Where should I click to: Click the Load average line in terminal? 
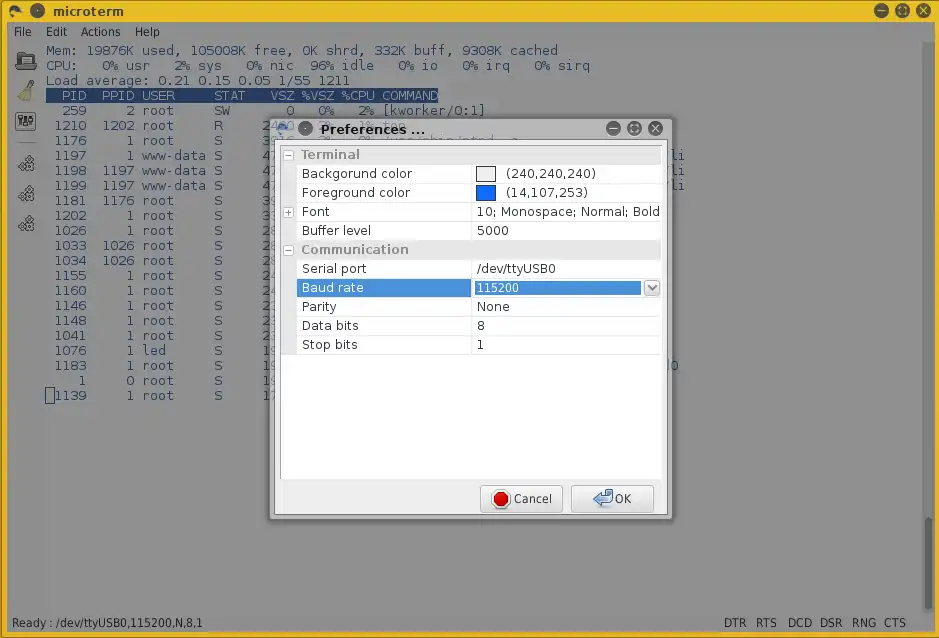(x=198, y=81)
